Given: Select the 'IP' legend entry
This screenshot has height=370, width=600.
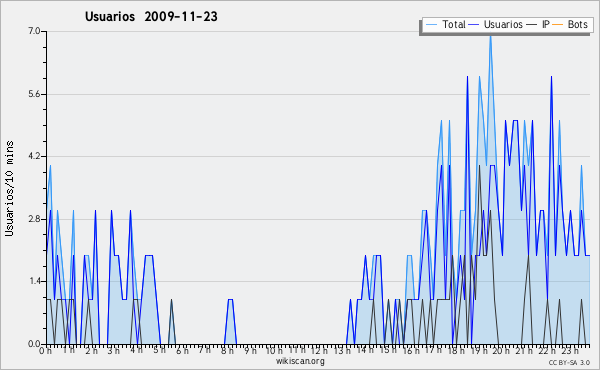Looking at the screenshot, I should [x=538, y=25].
